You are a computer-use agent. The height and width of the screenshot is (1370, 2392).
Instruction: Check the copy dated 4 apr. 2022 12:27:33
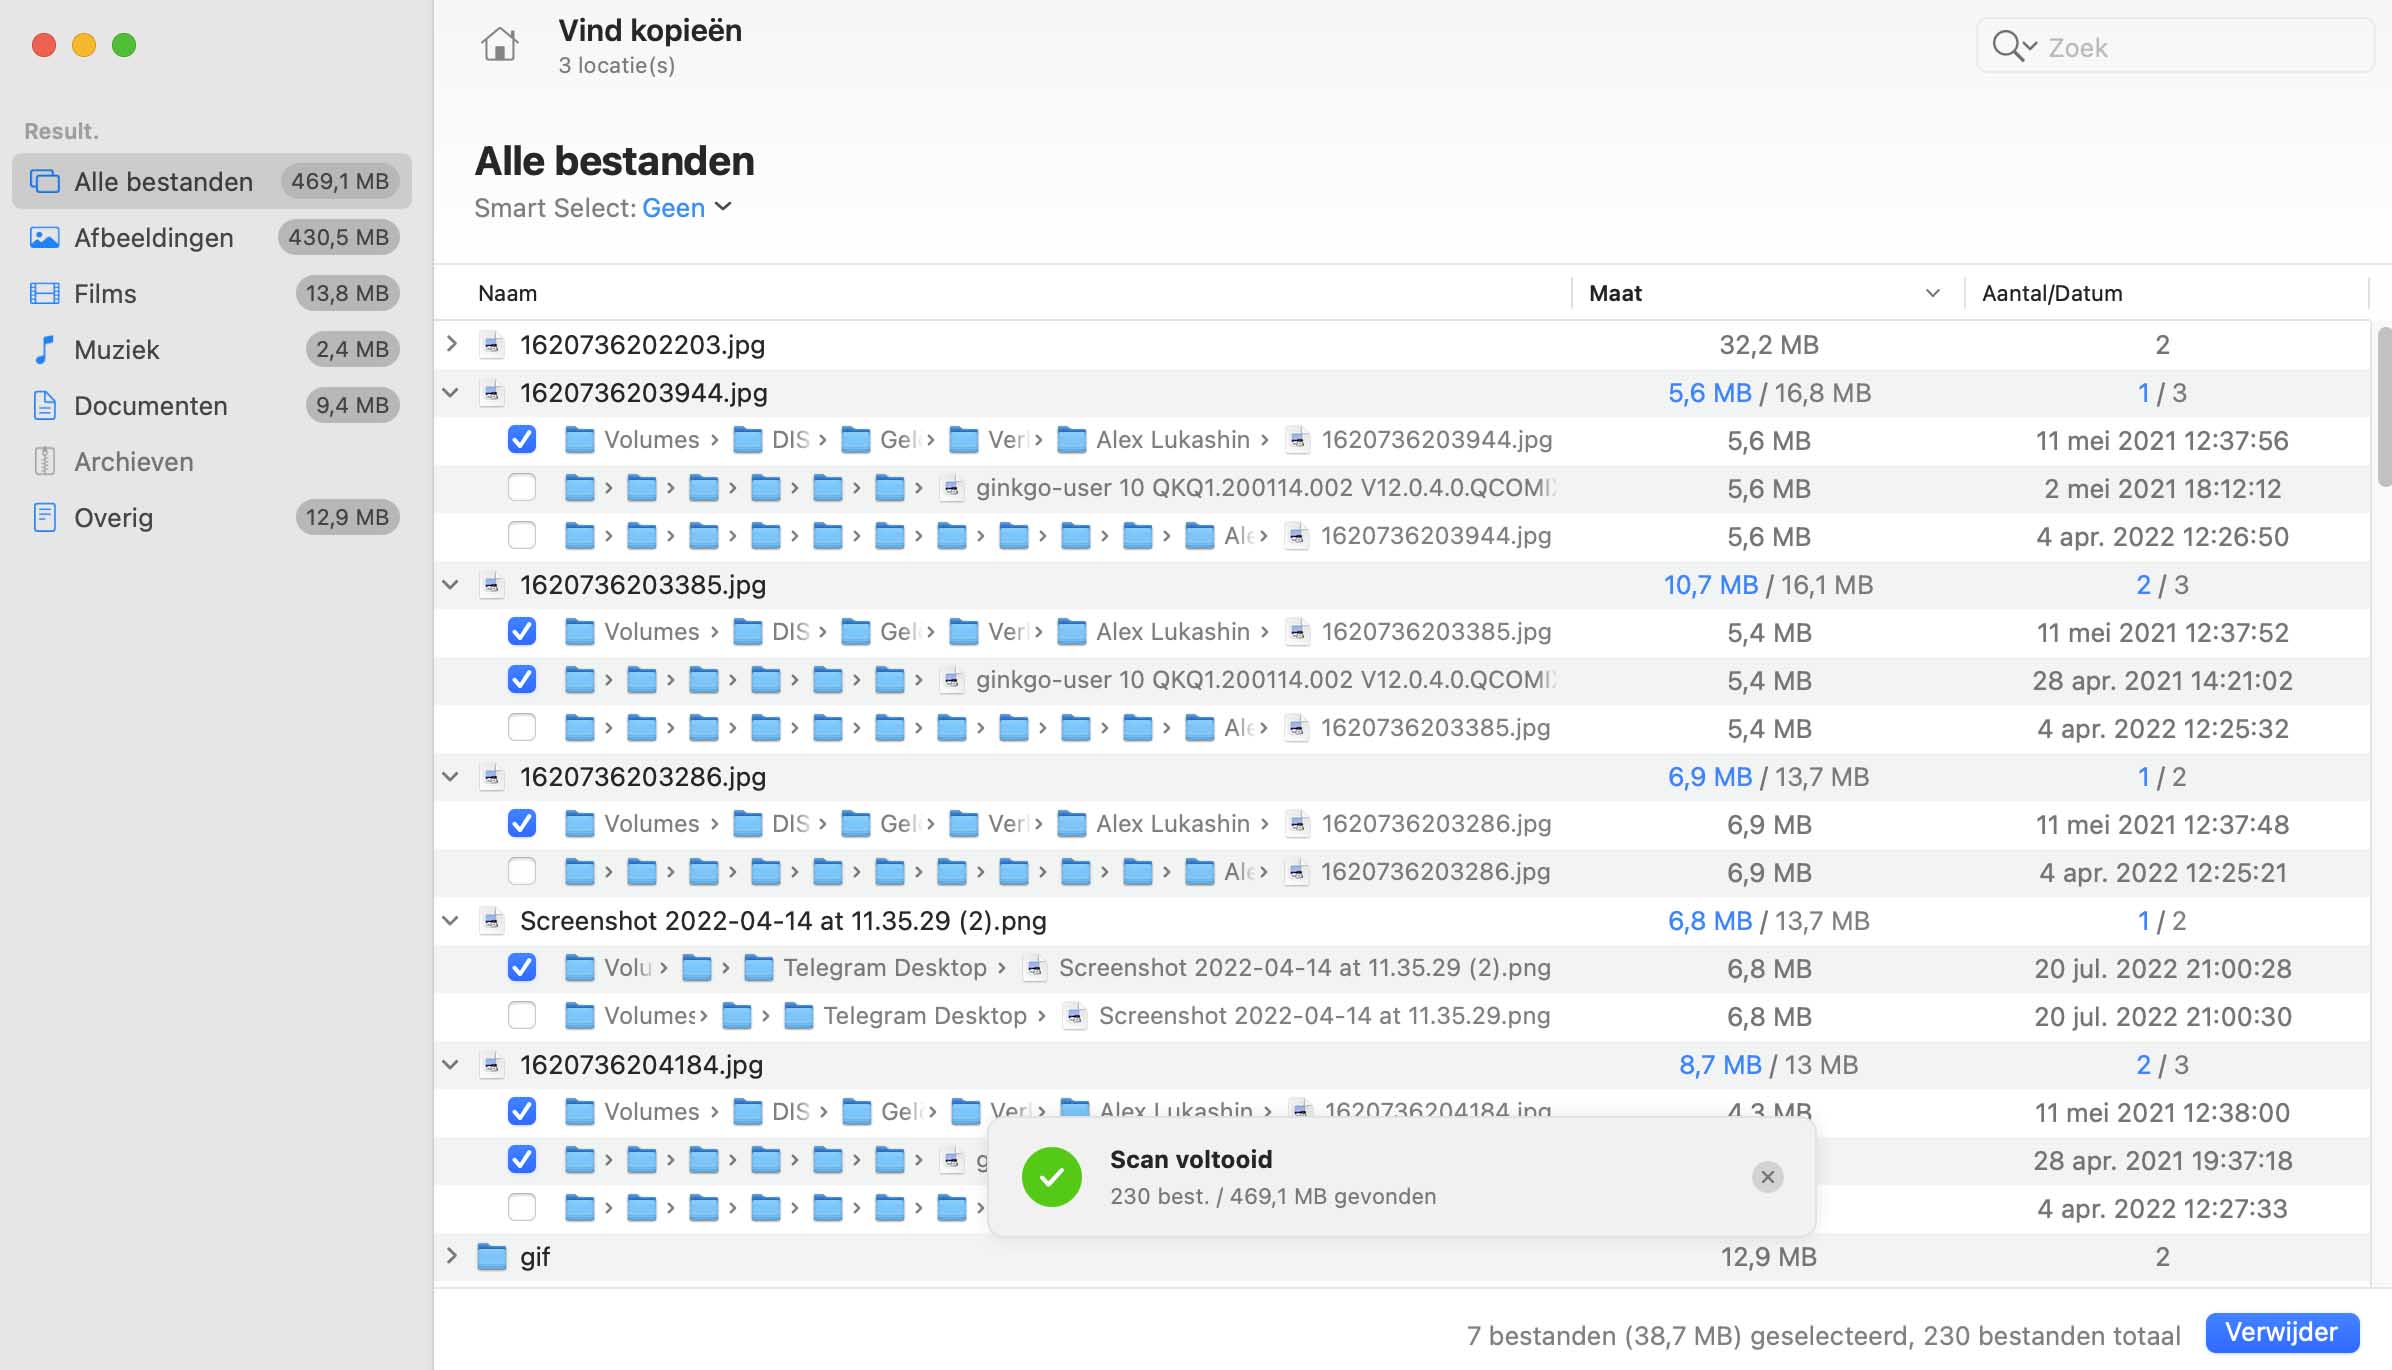point(522,1208)
